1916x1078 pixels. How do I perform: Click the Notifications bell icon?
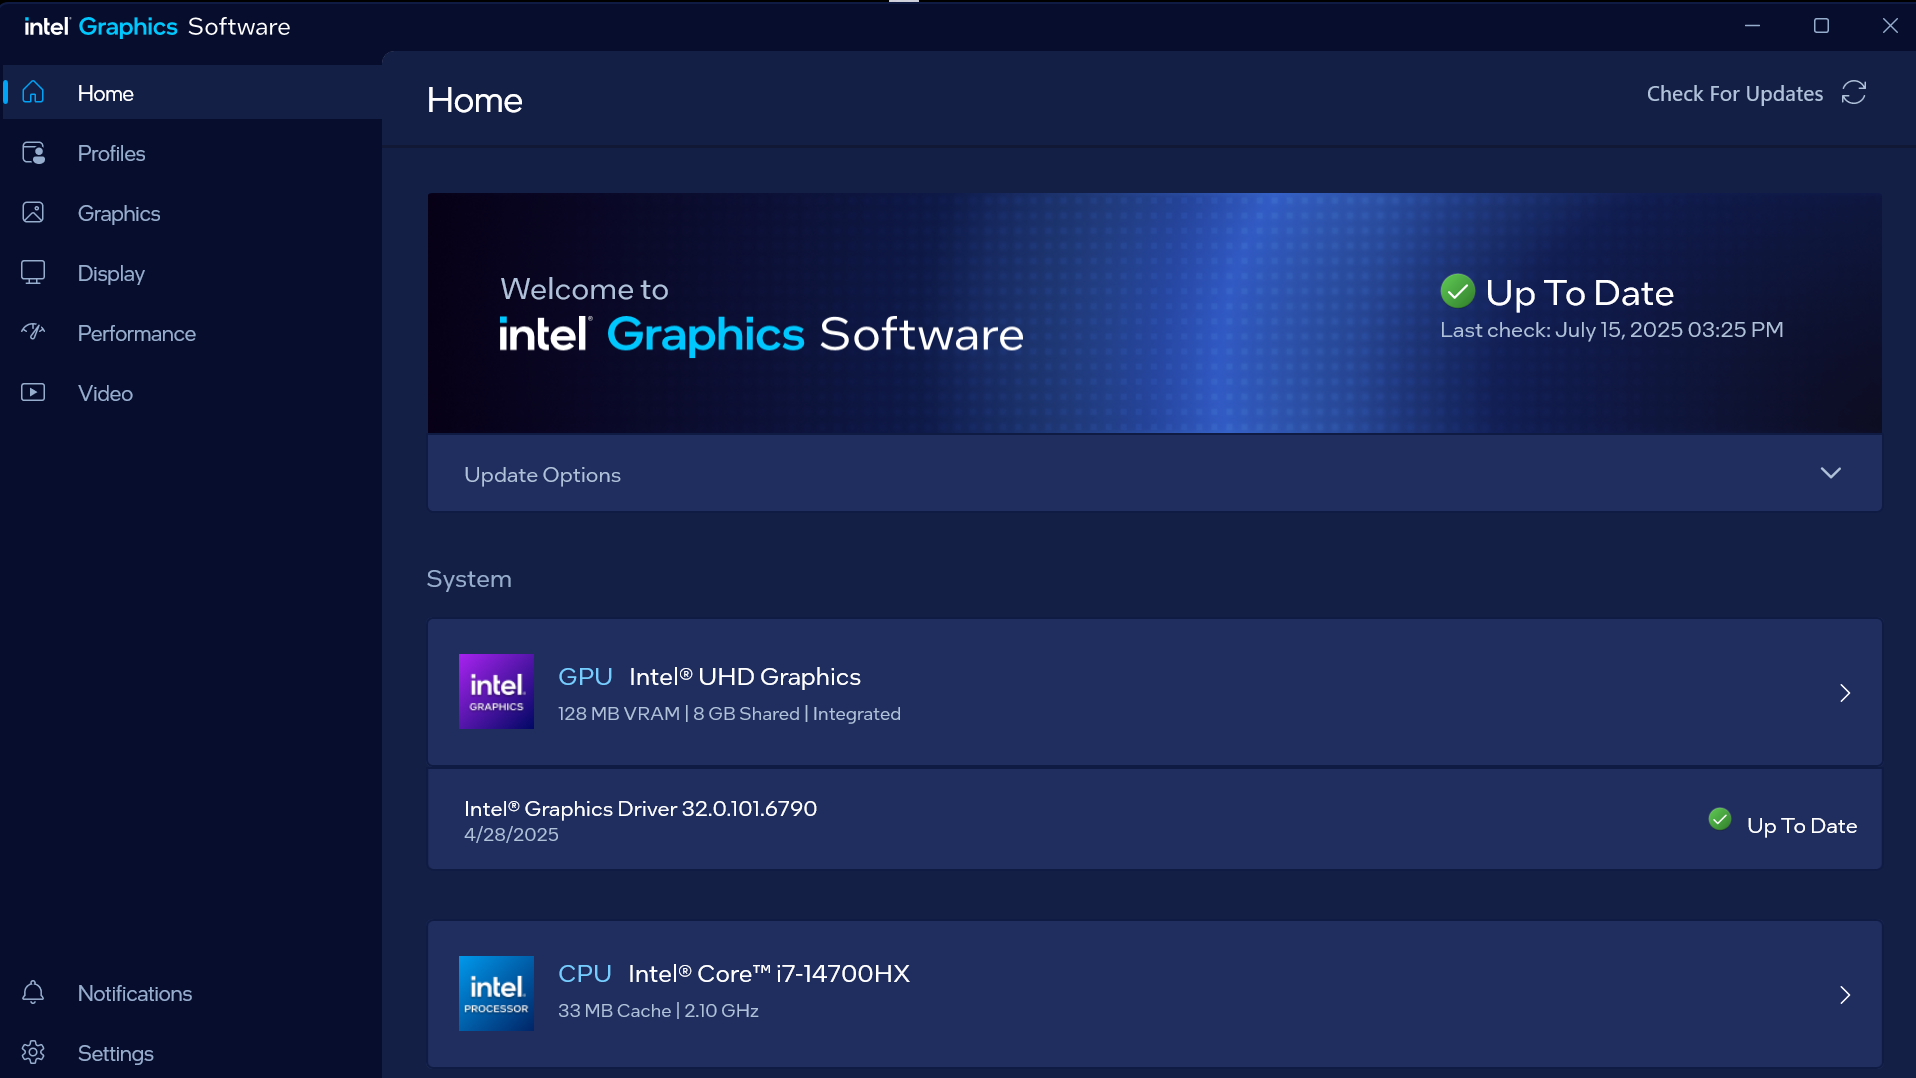pyautogui.click(x=33, y=993)
